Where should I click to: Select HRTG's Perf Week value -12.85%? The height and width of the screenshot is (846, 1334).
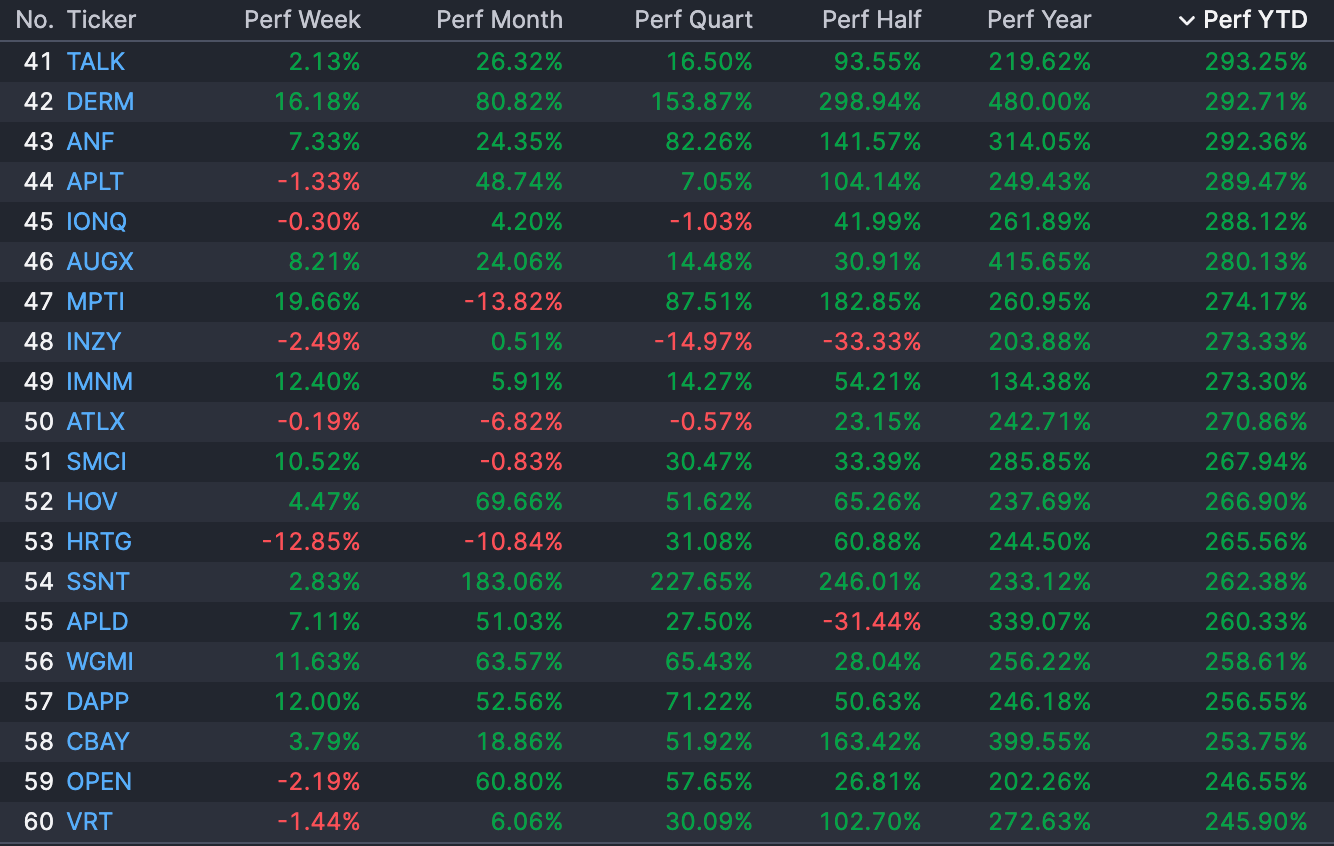[311, 542]
